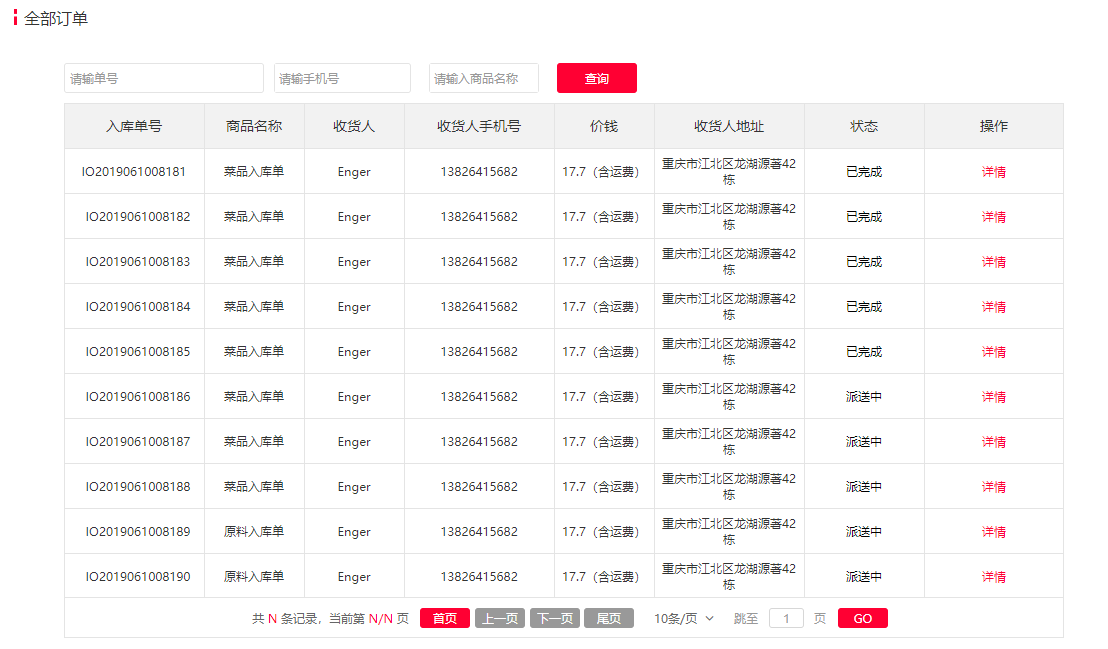This screenshot has width=1108, height=649.
Task: Click the 请输入商品名称 product name input
Action: 483,78
